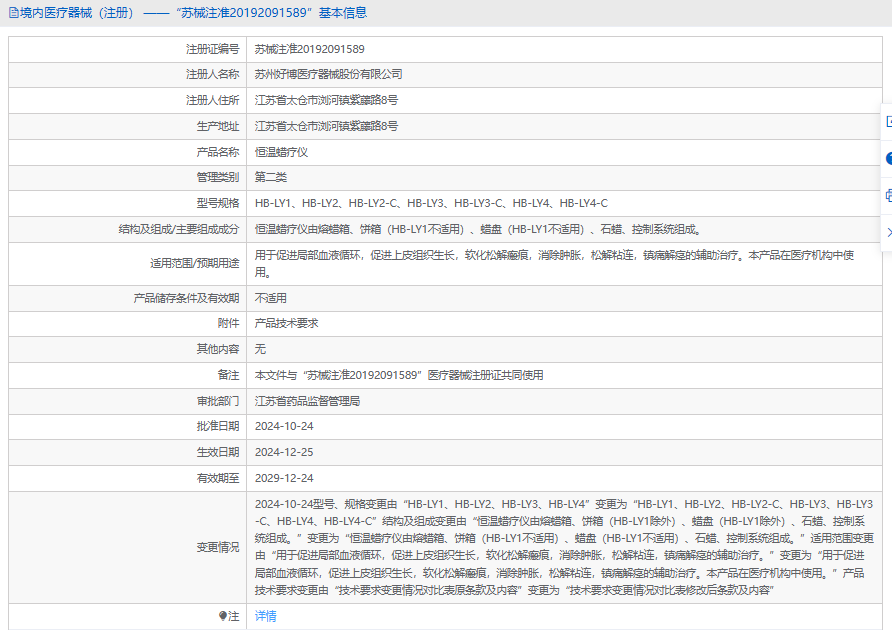Click the 型号规格 label
892x630 pixels.
click(218, 203)
